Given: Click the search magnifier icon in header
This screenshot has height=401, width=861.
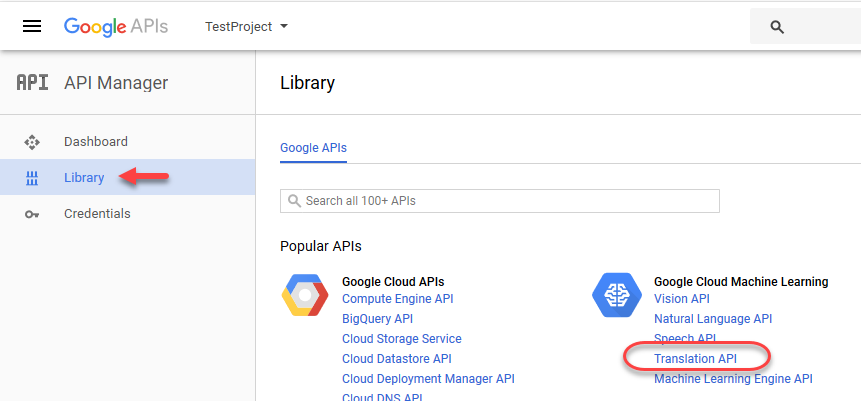Looking at the screenshot, I should (777, 27).
